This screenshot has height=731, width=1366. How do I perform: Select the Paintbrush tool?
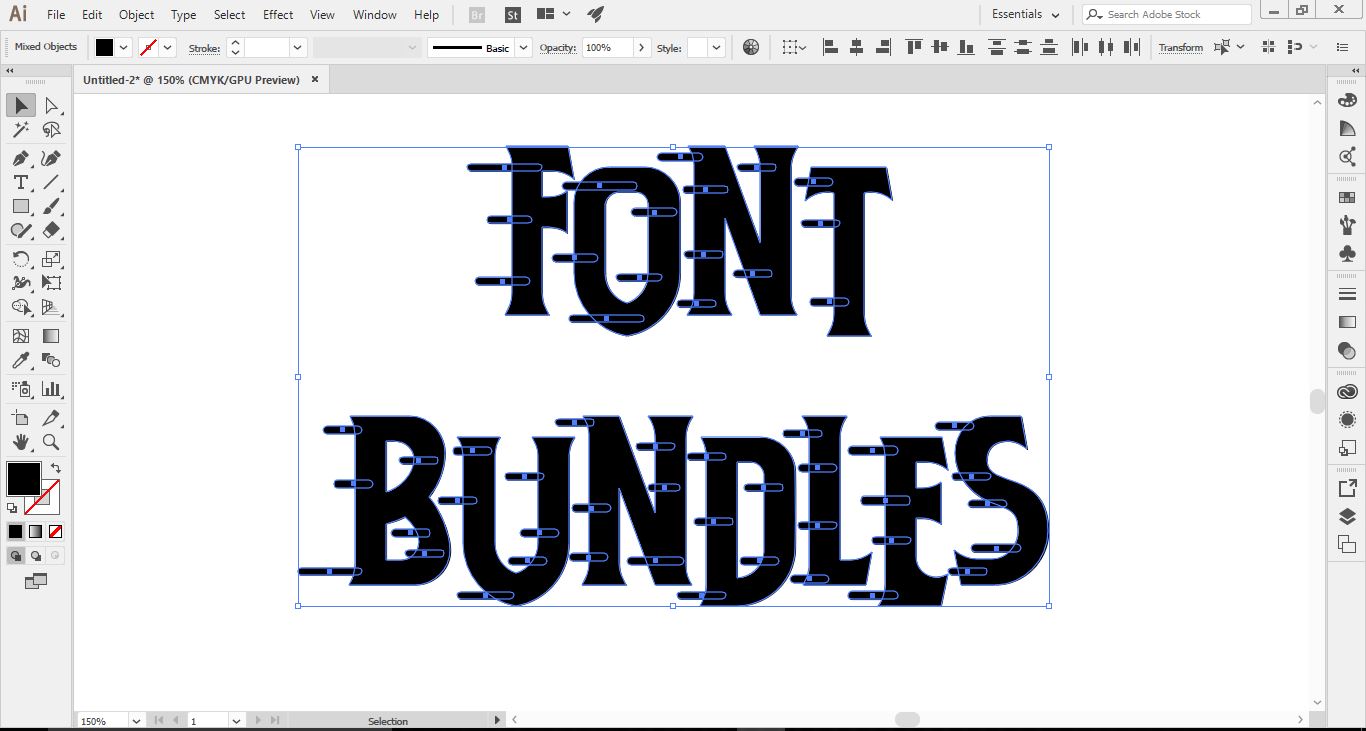pos(51,206)
